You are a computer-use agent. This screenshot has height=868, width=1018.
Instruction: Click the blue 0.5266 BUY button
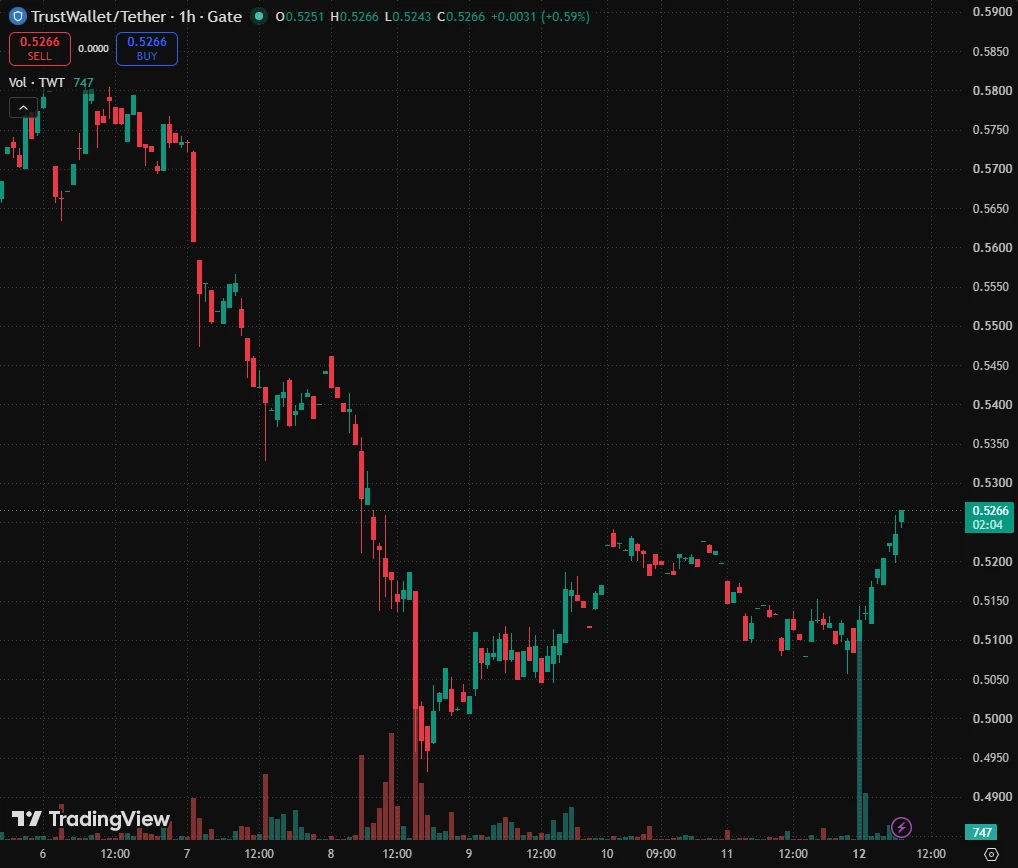[147, 49]
